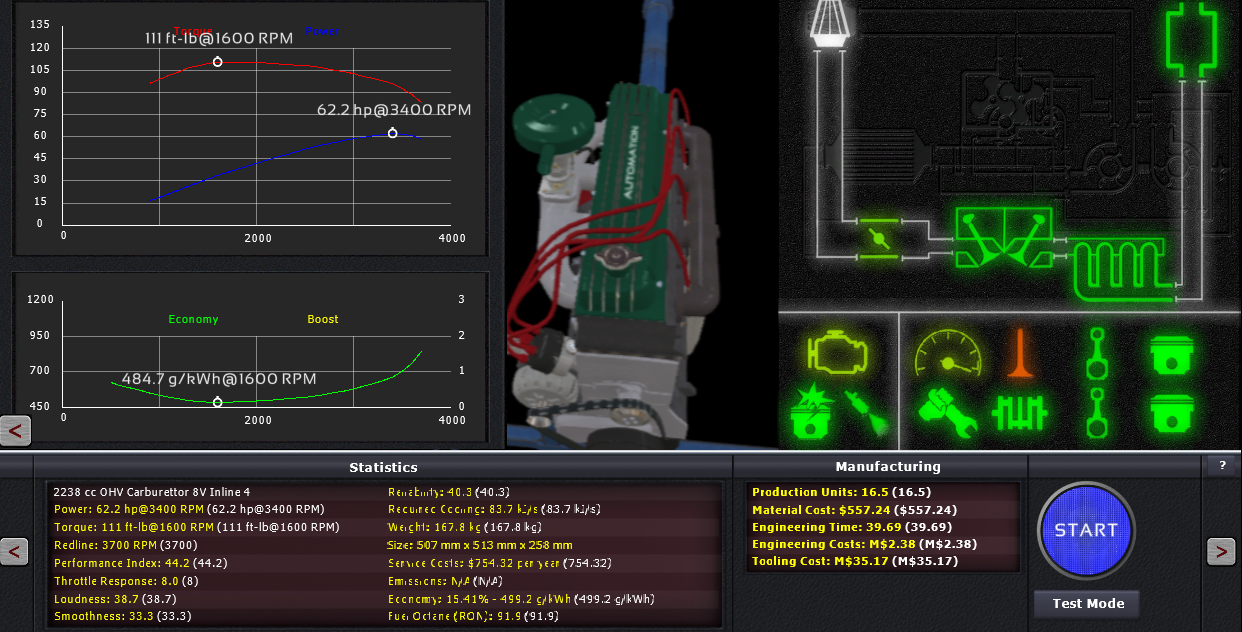Screen dimensions: 1242x632
Task: Click the Test Mode button
Action: coord(1086,603)
